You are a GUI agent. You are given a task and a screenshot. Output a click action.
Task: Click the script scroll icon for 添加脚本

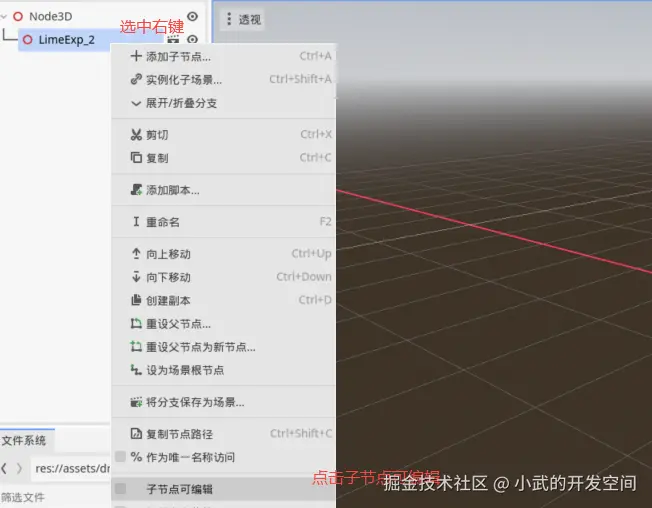click(x=136, y=190)
